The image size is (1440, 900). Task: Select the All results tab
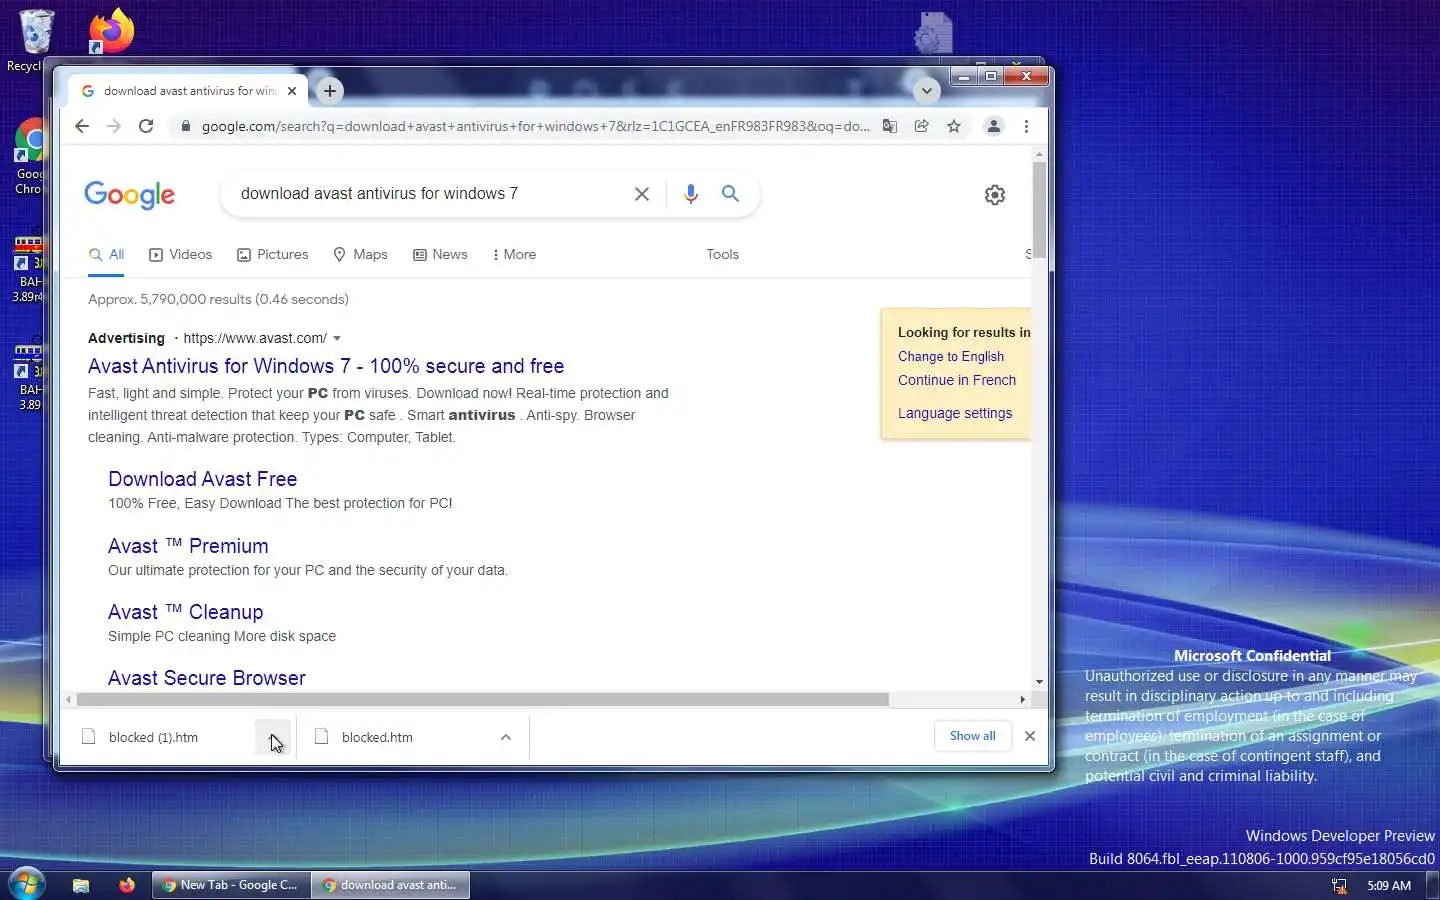107,255
